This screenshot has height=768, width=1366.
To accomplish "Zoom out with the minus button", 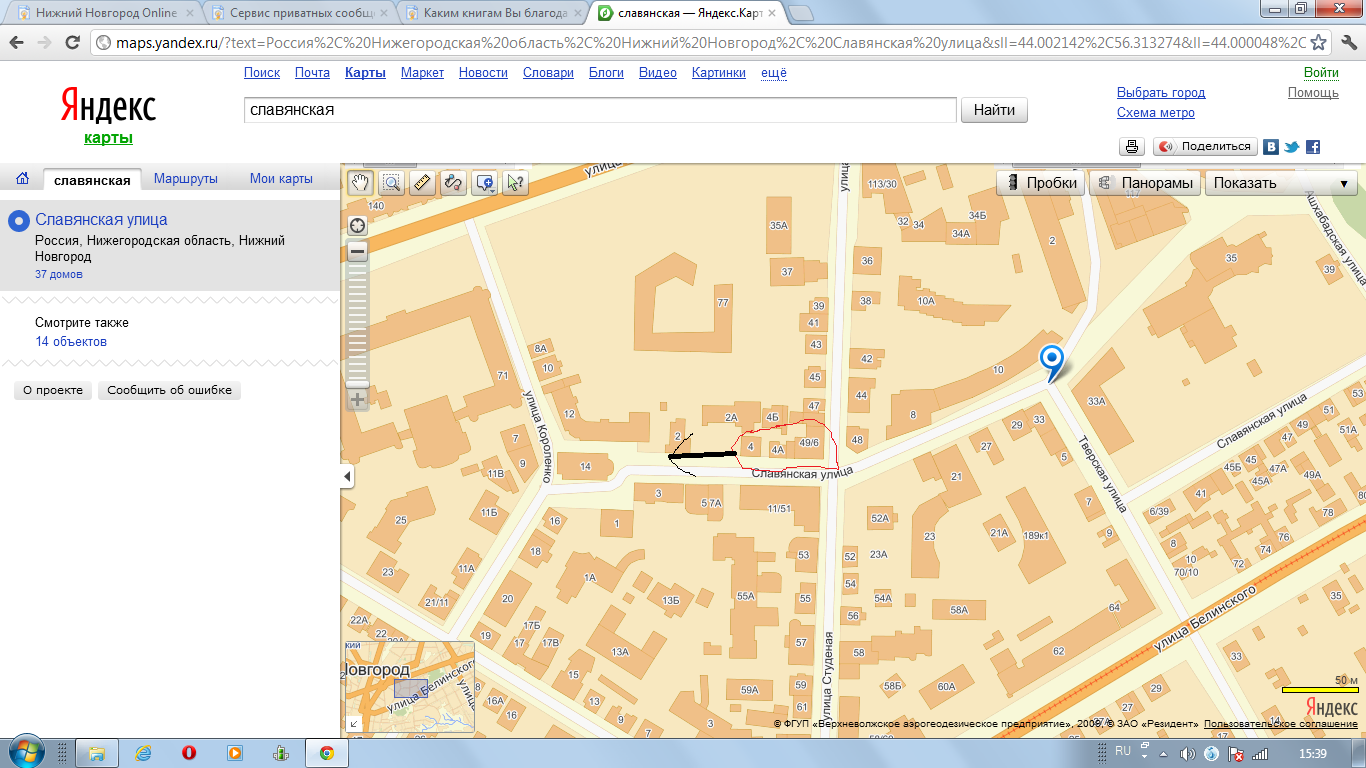I will [x=357, y=252].
